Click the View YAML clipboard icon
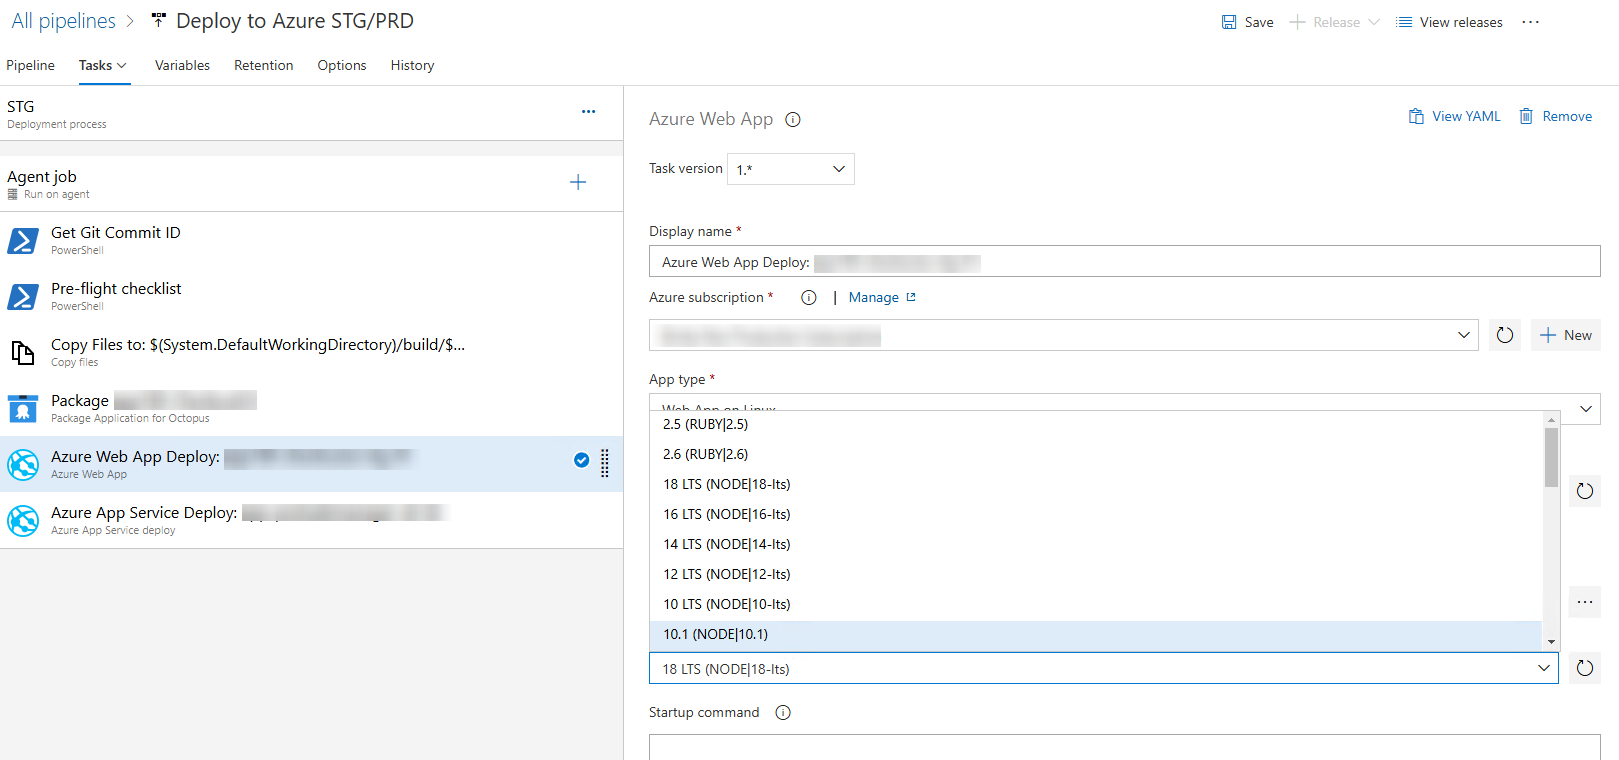This screenshot has width=1619, height=760. [1416, 116]
